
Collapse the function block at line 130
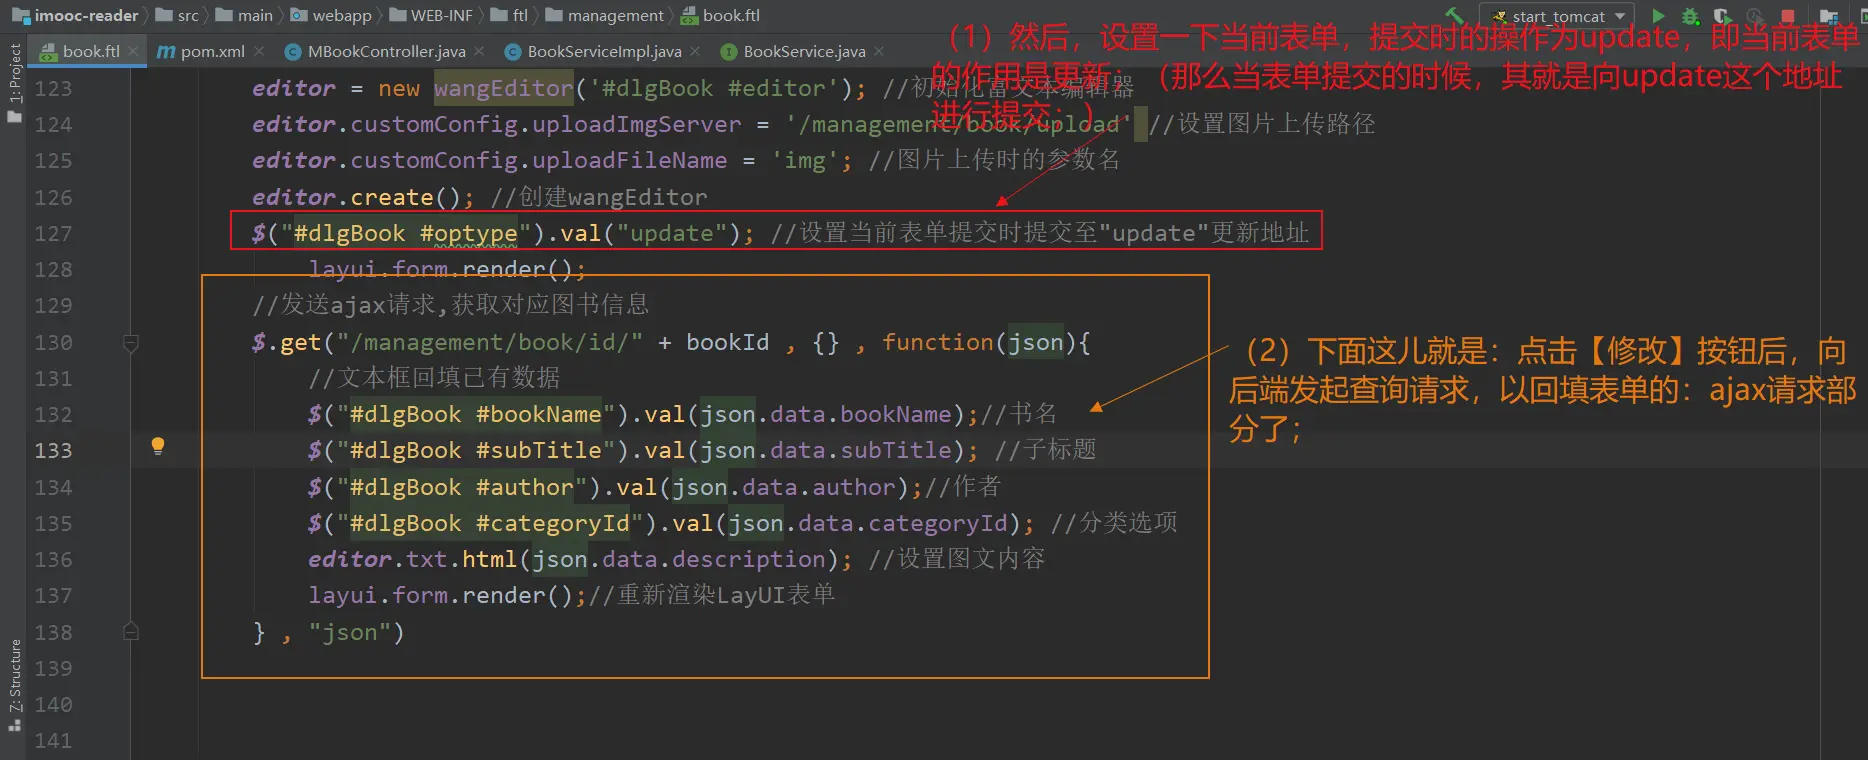130,343
